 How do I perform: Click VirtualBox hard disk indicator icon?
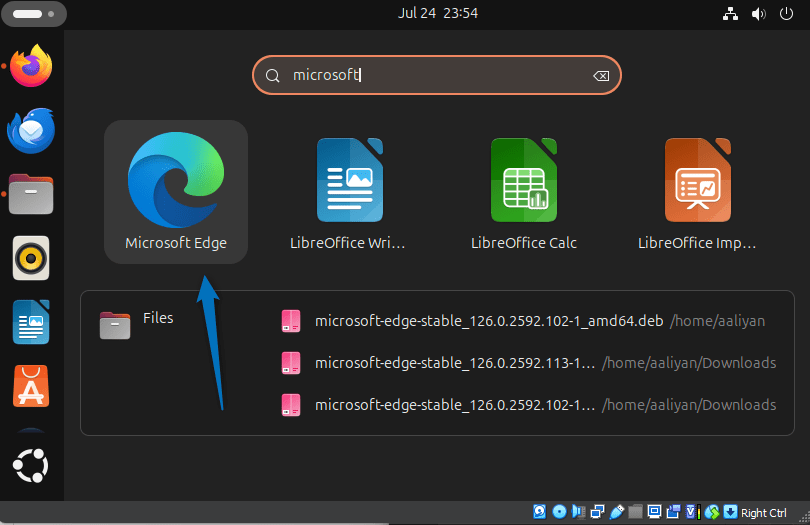pos(539,512)
